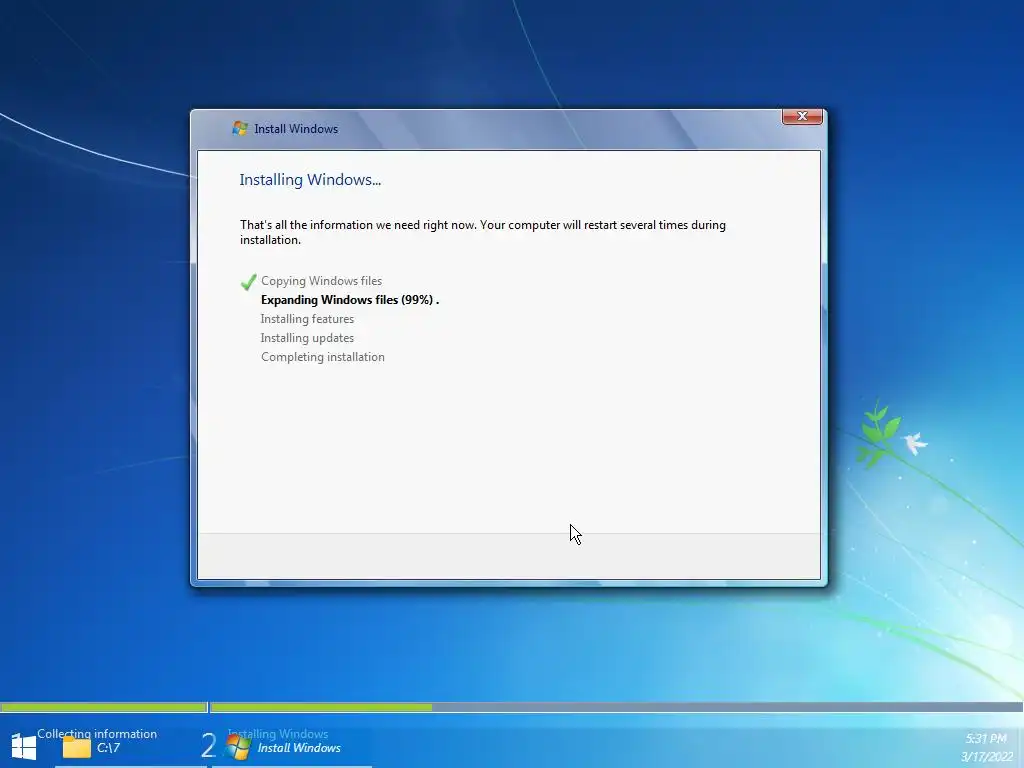Click the Install Windows flag icon in taskbar
1024x768 pixels.
tap(238, 747)
